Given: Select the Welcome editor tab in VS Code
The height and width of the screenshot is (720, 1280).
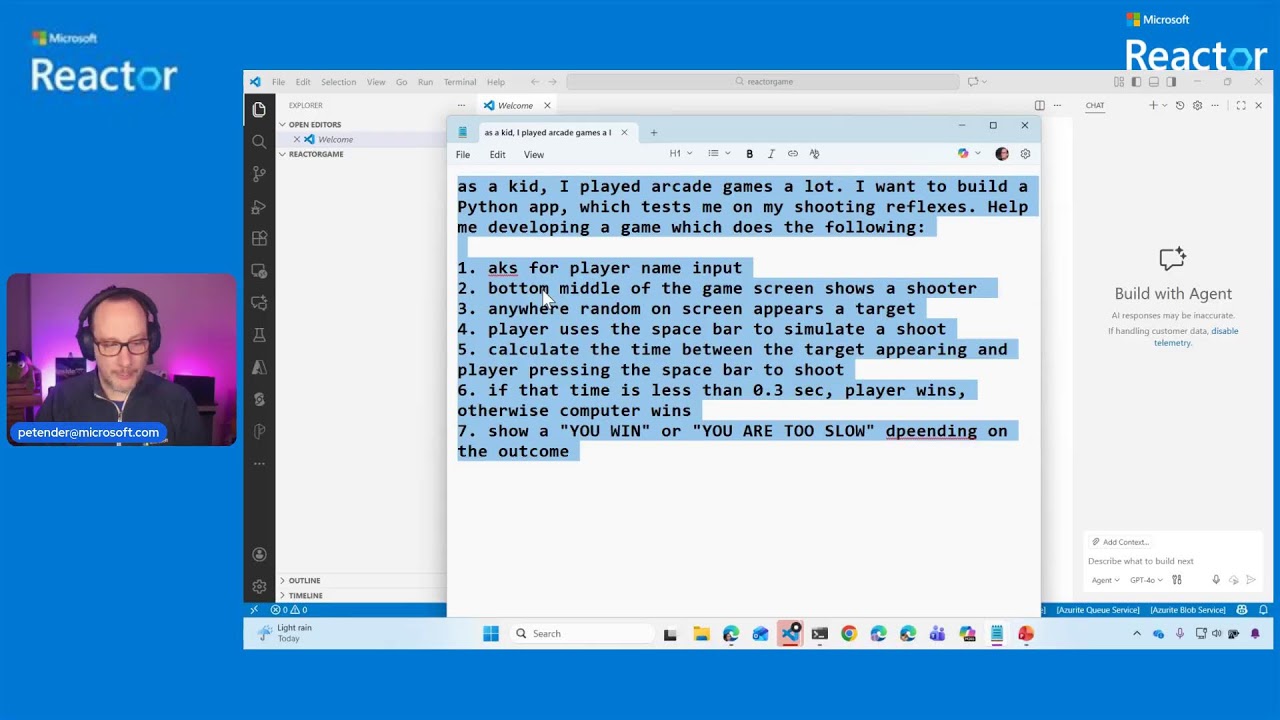Looking at the screenshot, I should [516, 105].
